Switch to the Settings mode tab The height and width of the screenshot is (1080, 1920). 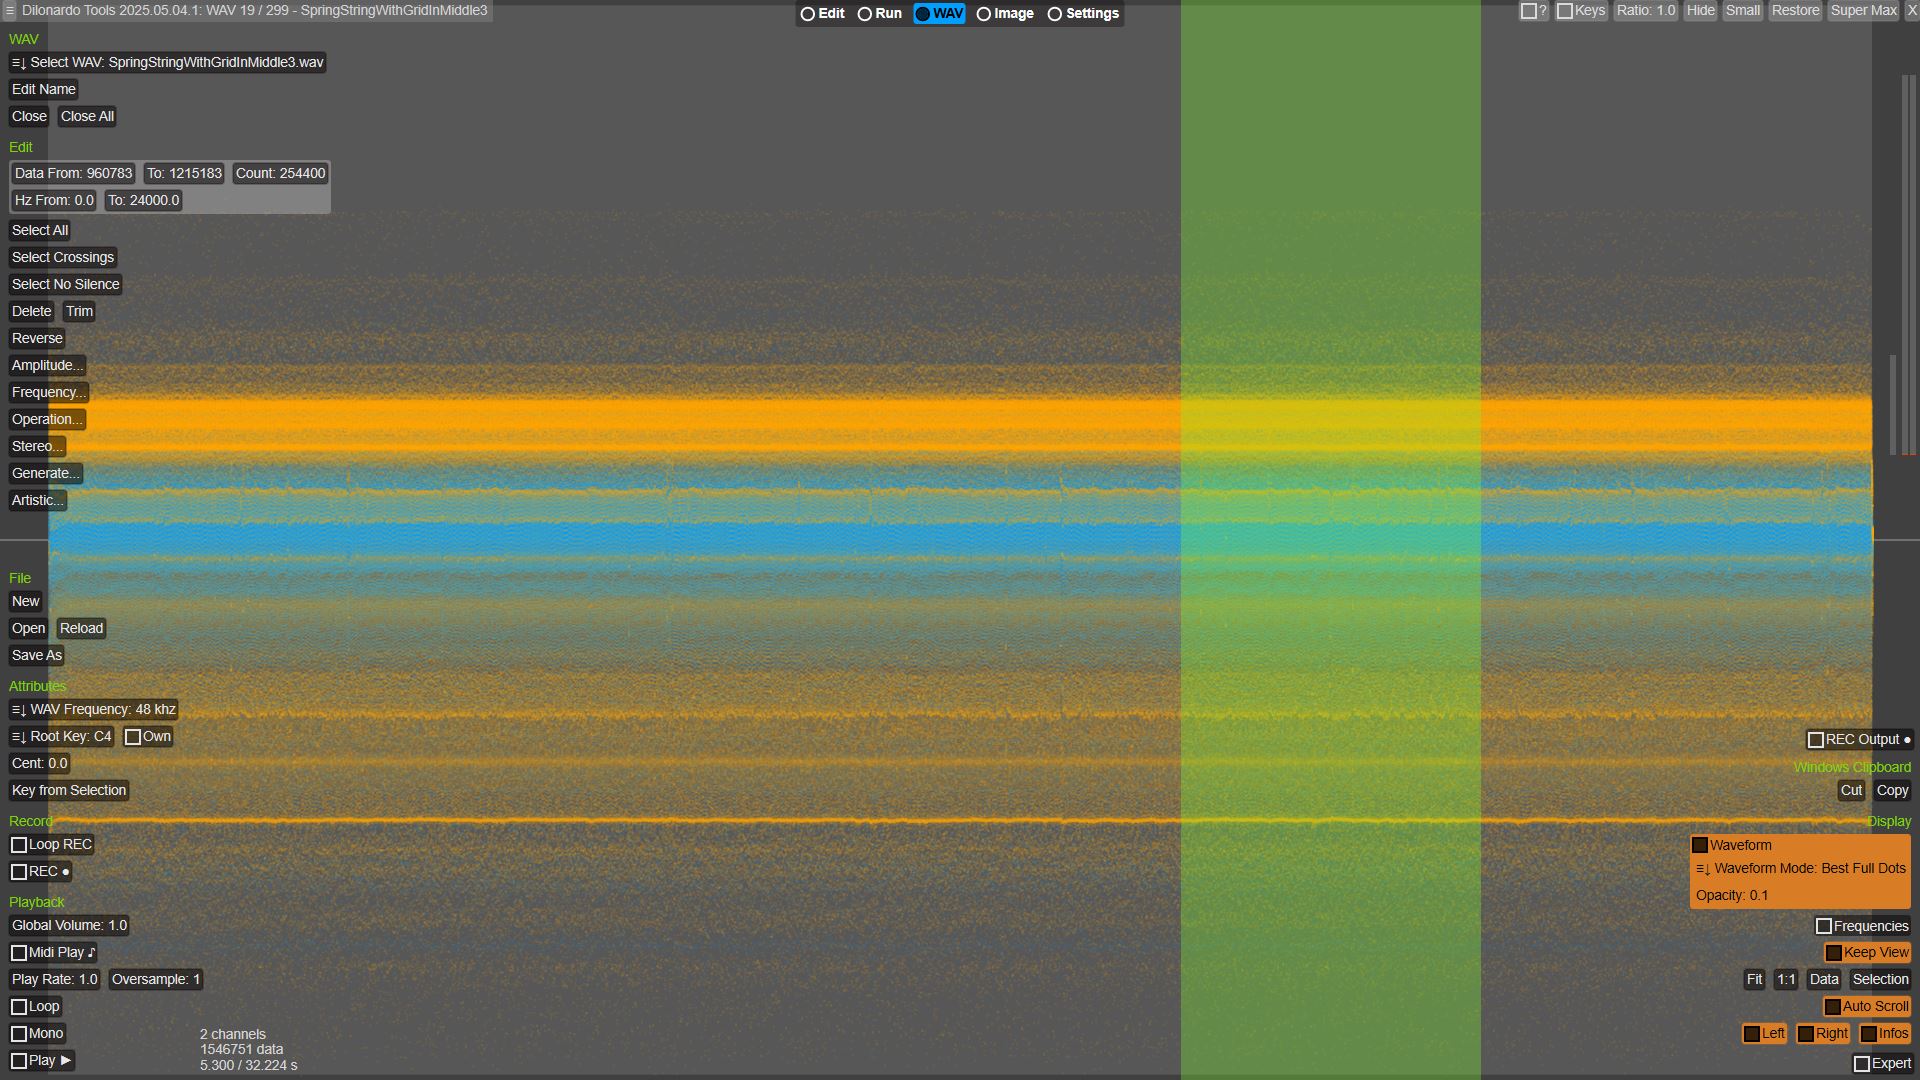point(1083,13)
